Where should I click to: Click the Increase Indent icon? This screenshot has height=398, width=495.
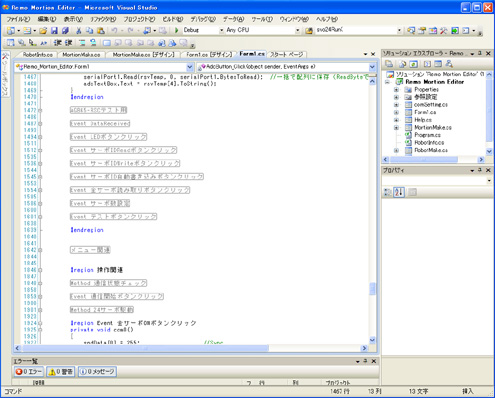coord(68,43)
